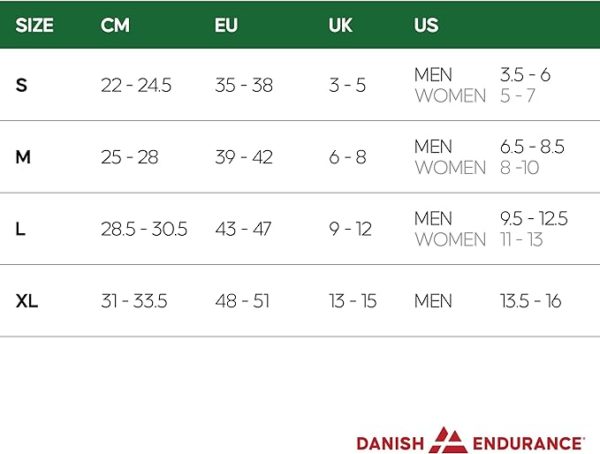Click the EU 48 - 51 cell
This screenshot has height=454, width=600.
[242, 301]
